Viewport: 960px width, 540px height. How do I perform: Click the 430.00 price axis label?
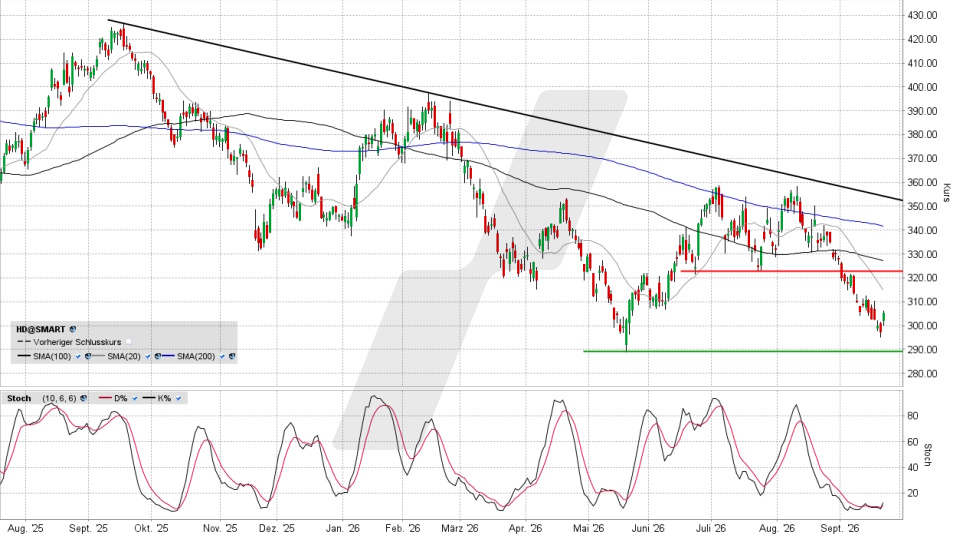922,15
